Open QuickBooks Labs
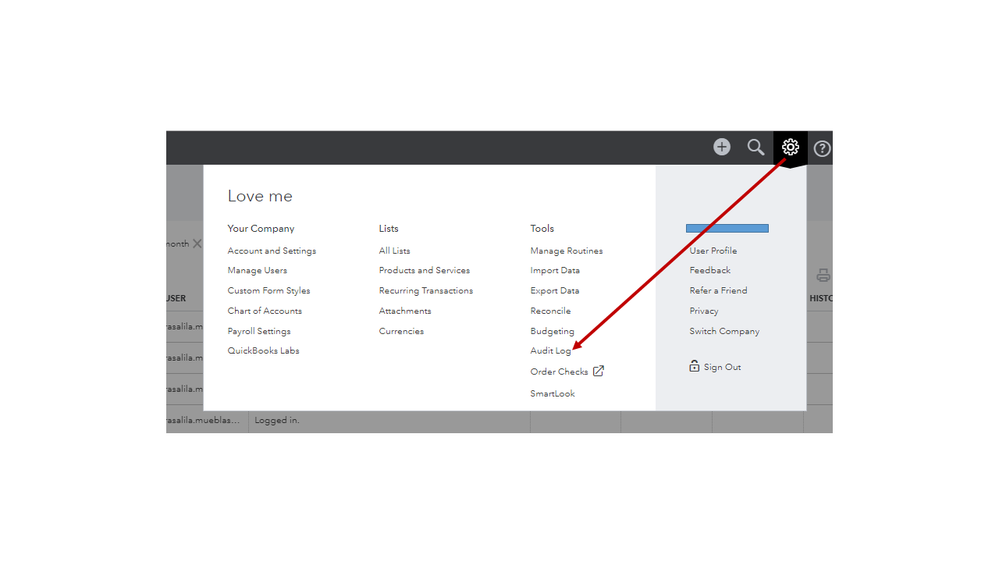This screenshot has height=562, width=999. 263,350
